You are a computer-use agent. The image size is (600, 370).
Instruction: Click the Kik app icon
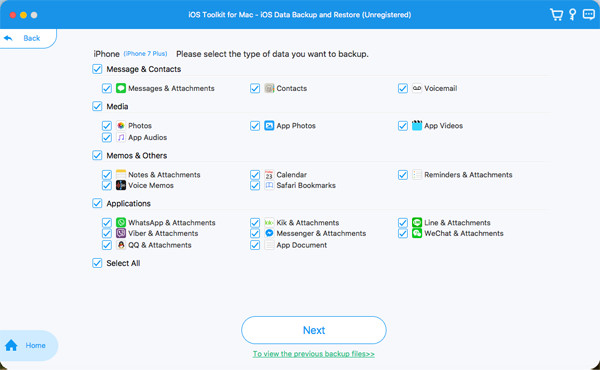coord(269,222)
